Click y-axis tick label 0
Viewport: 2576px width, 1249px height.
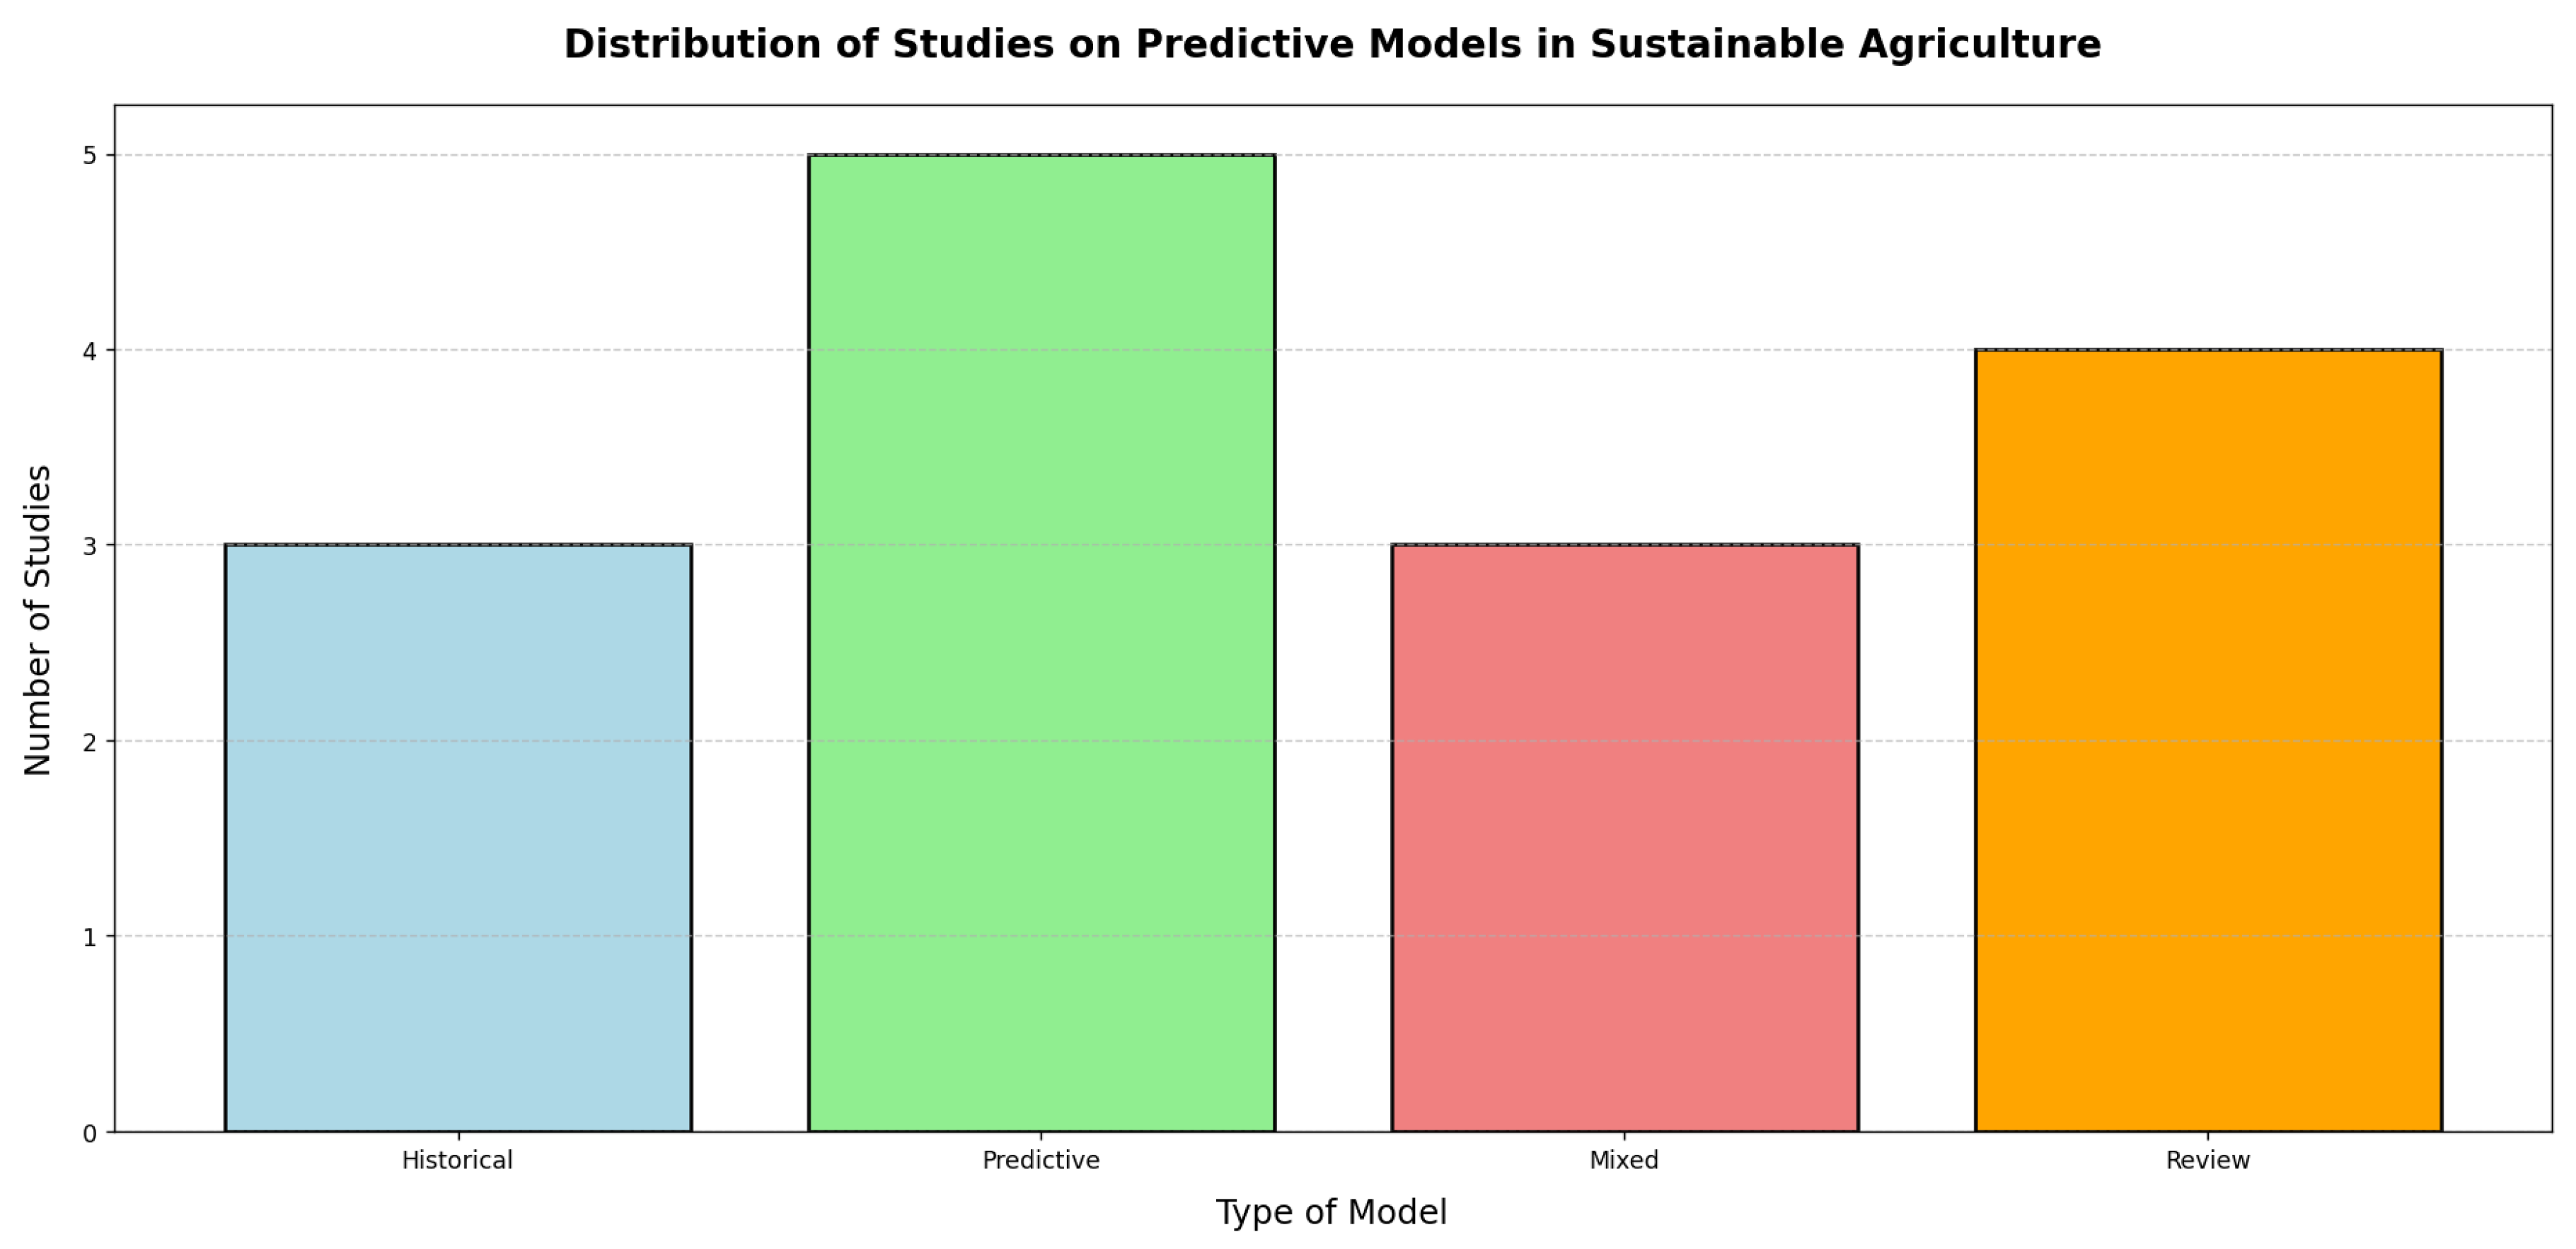[90, 1133]
